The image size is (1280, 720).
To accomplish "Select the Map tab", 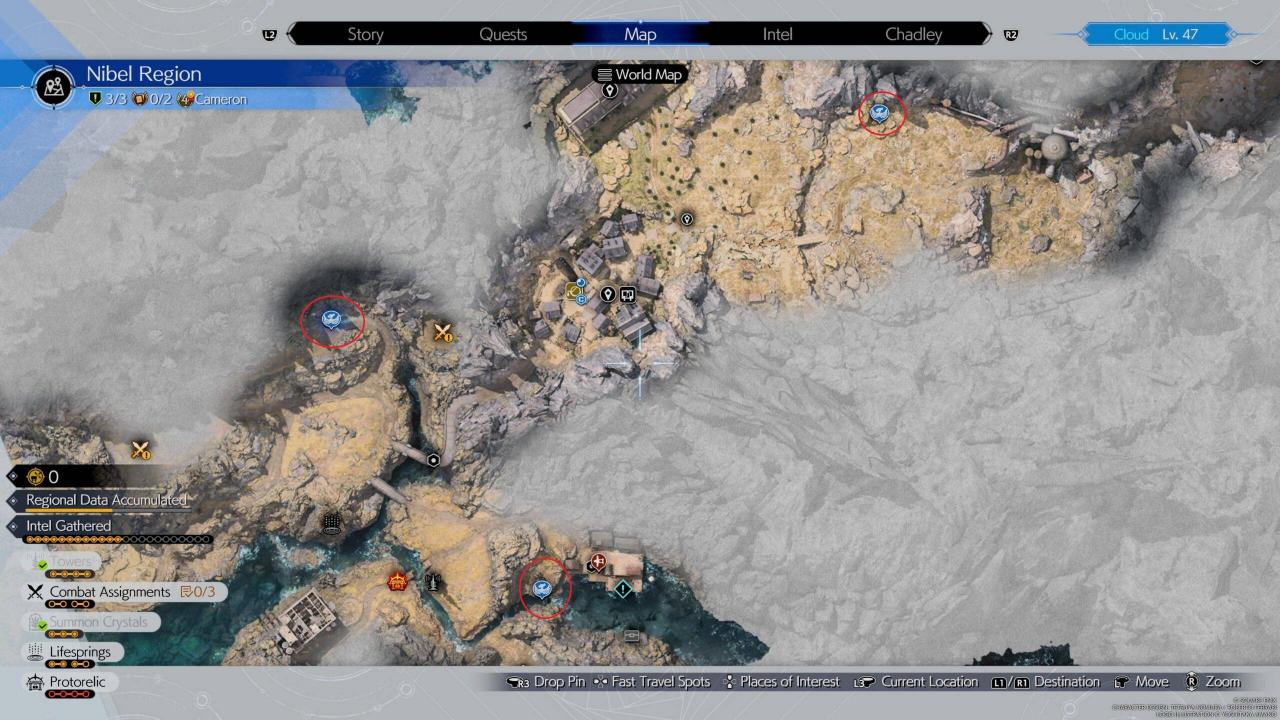I will pos(640,34).
